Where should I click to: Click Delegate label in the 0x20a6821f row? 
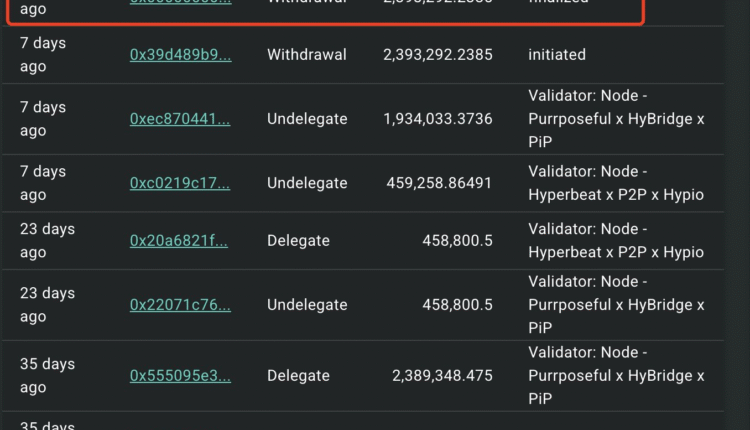tap(298, 241)
